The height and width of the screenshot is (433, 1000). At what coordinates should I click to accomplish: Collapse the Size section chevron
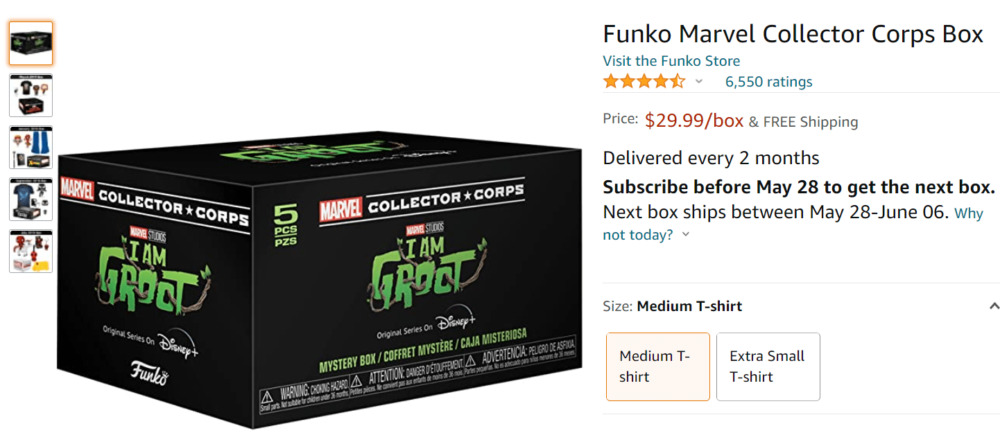click(993, 307)
